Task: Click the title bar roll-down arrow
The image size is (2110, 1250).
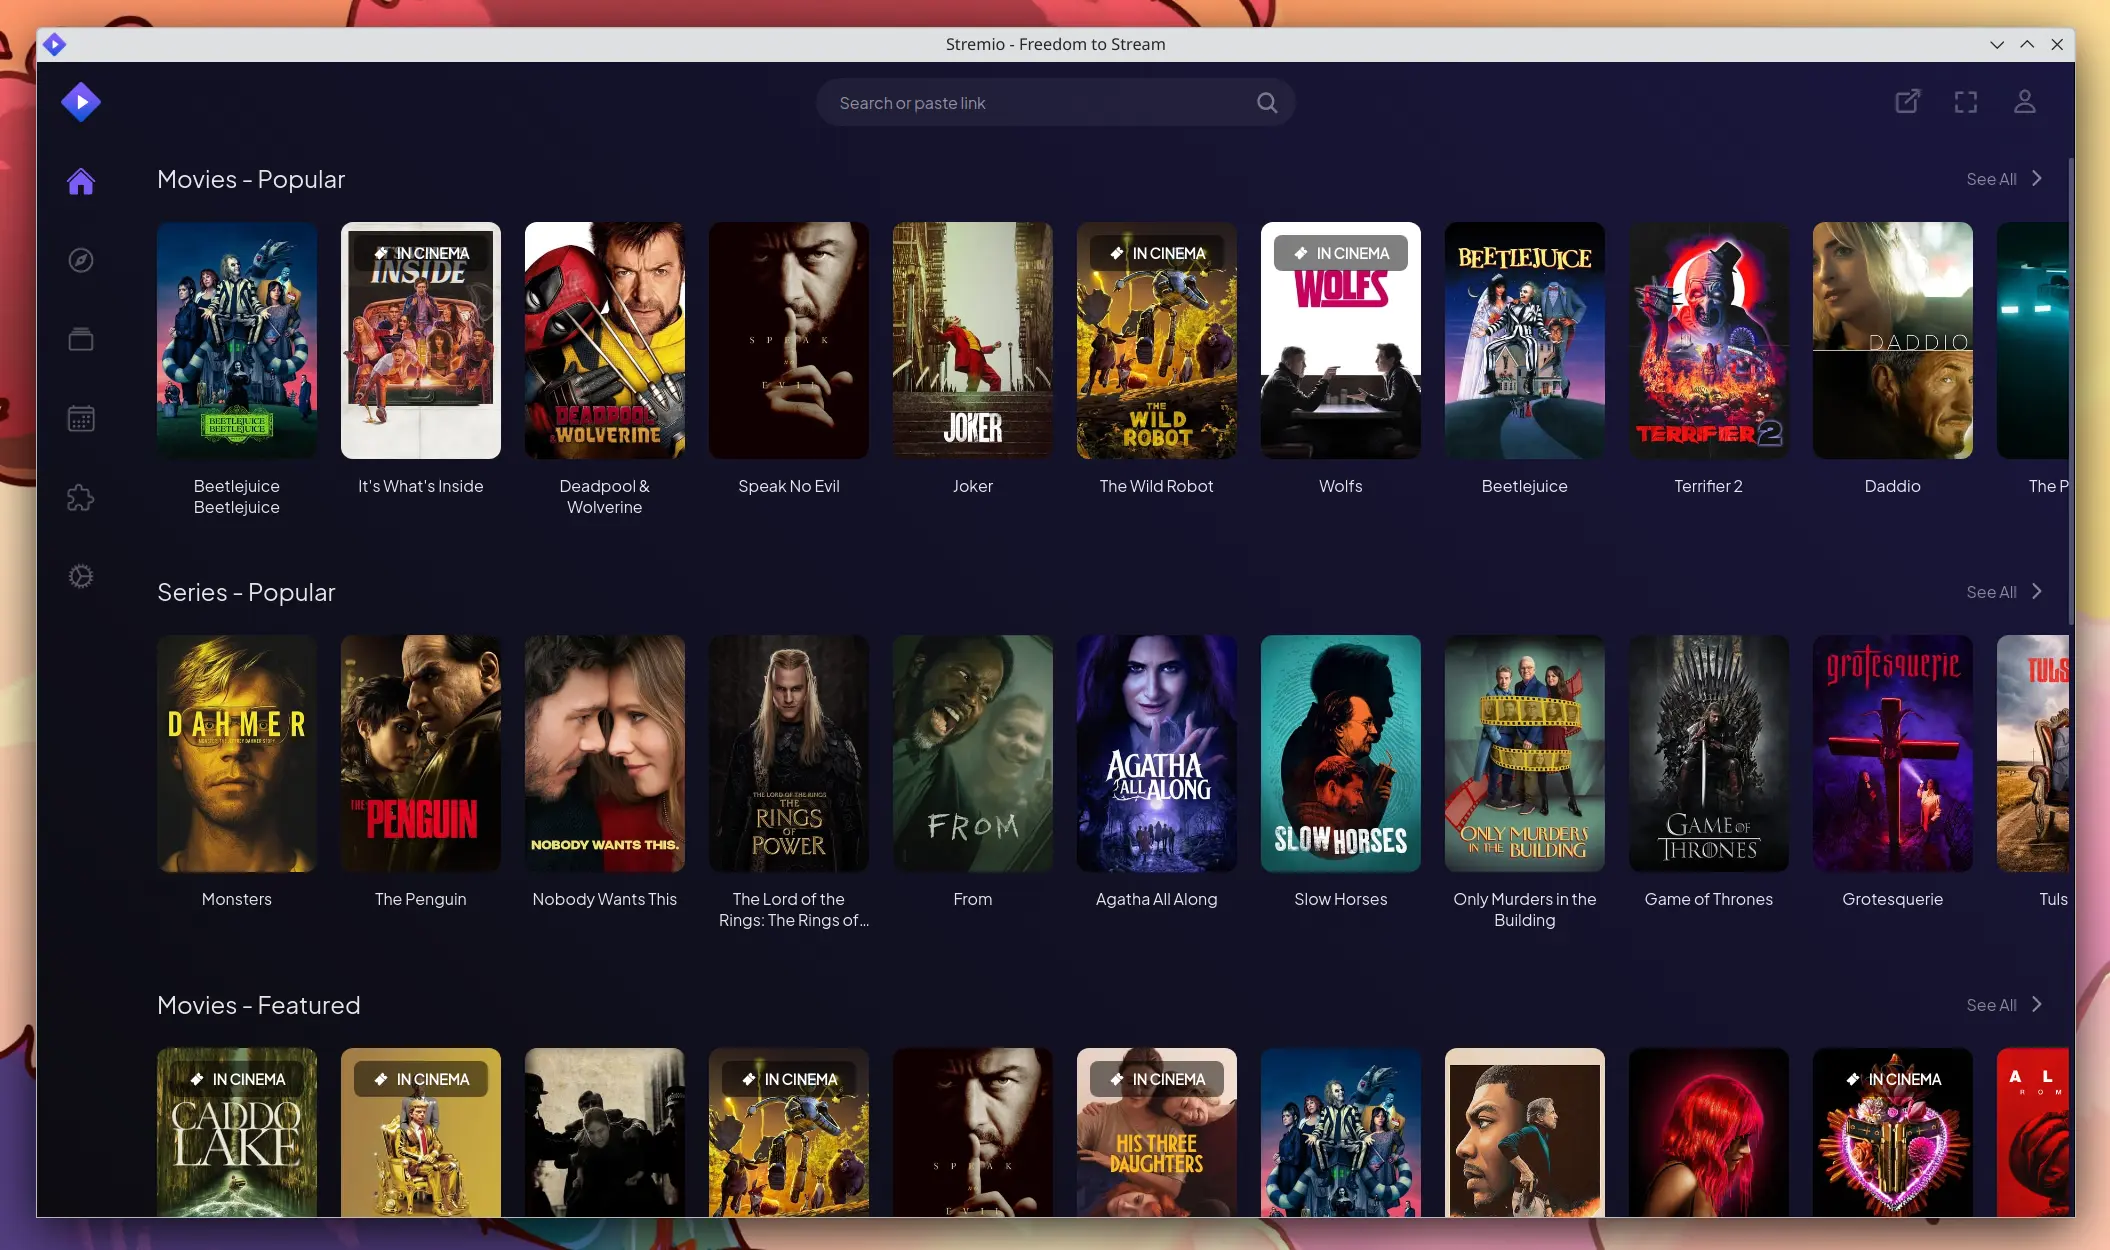Action: [1997, 44]
